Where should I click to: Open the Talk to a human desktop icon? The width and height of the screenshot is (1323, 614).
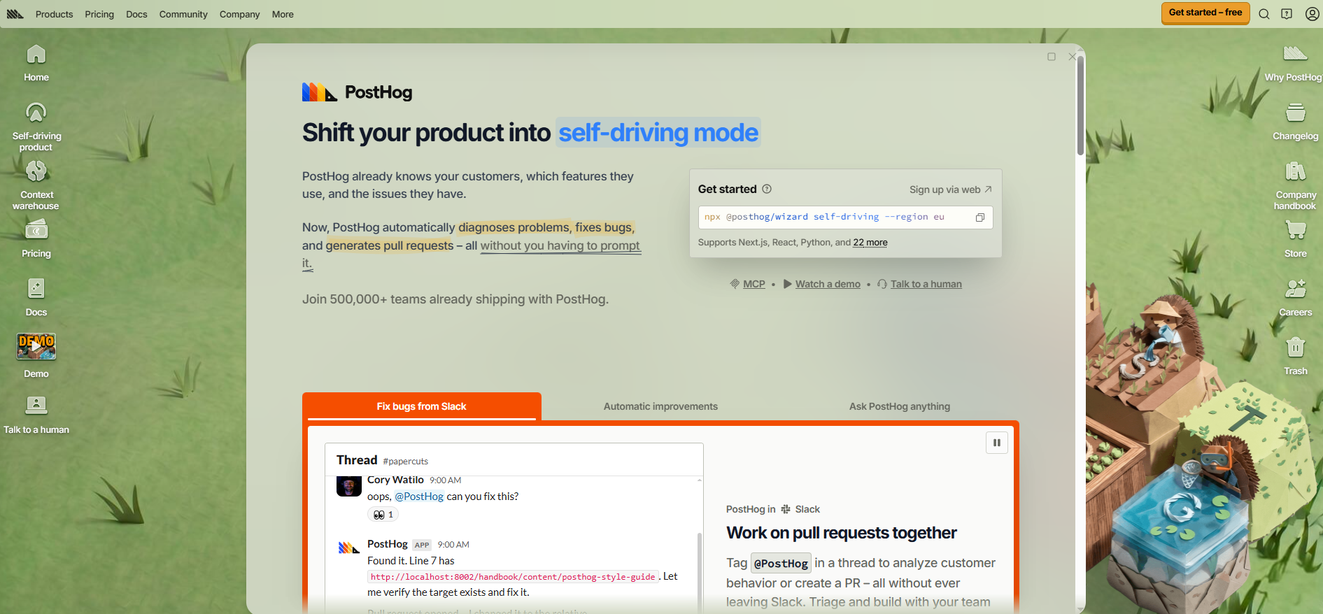point(36,415)
